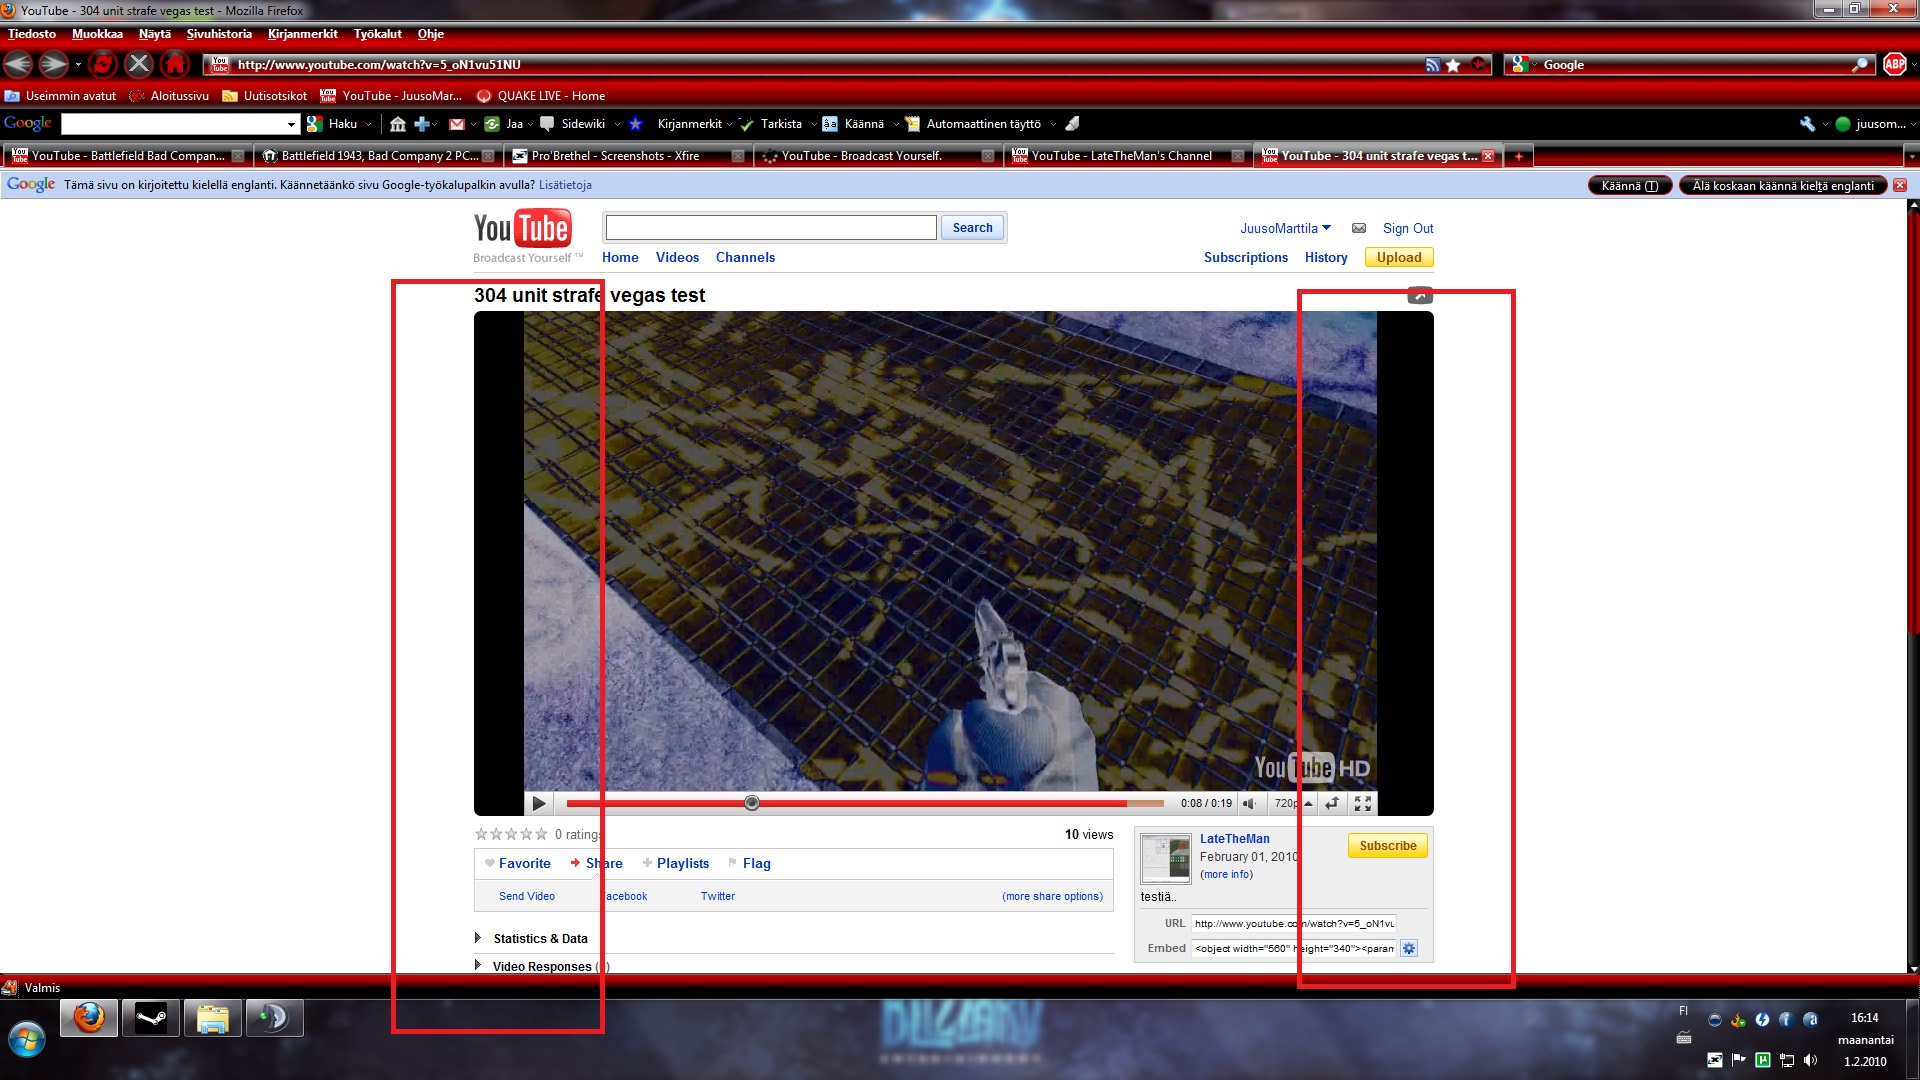Open QUAKE LIVE - Home bookmark
This screenshot has height=1080, width=1920.
(x=541, y=96)
